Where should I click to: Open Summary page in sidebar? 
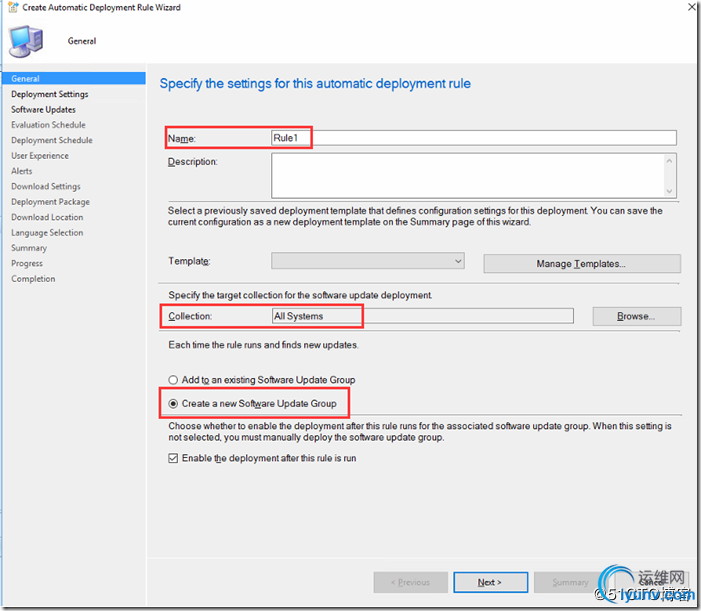pos(29,248)
